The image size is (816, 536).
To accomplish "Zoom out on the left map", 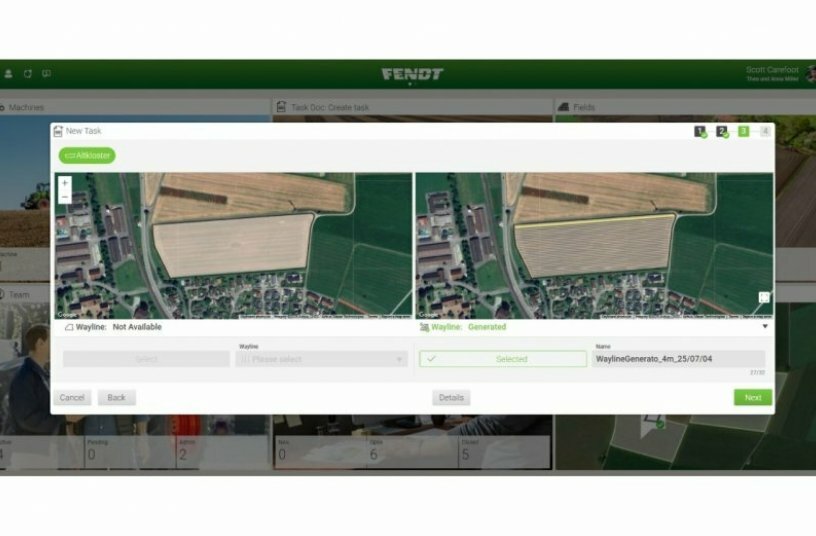I will (65, 197).
